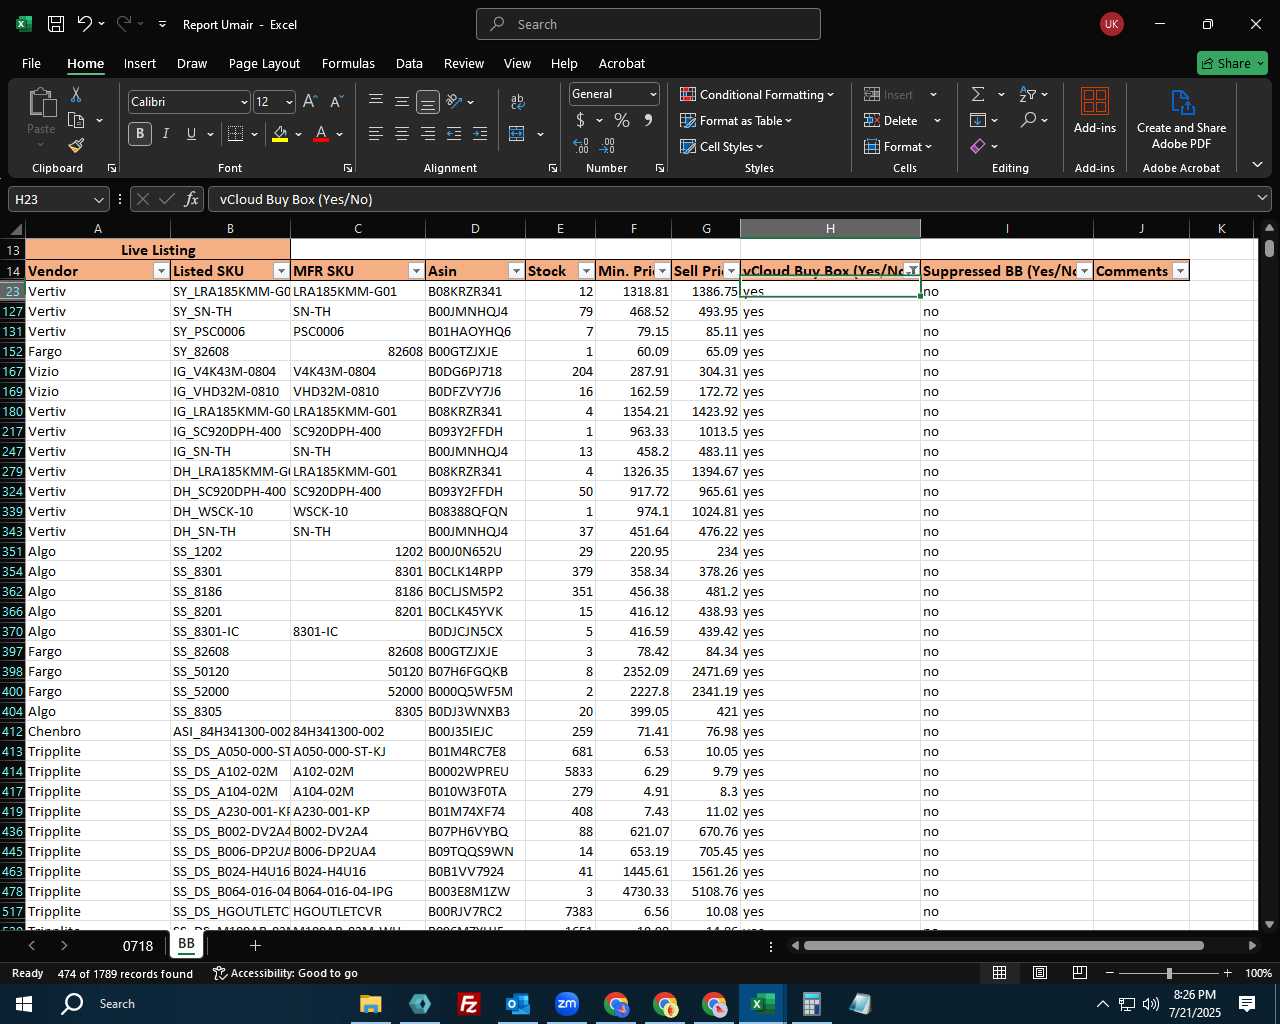This screenshot has width=1280, height=1024.
Task: Open FileZilla from the taskbar
Action: [468, 1003]
